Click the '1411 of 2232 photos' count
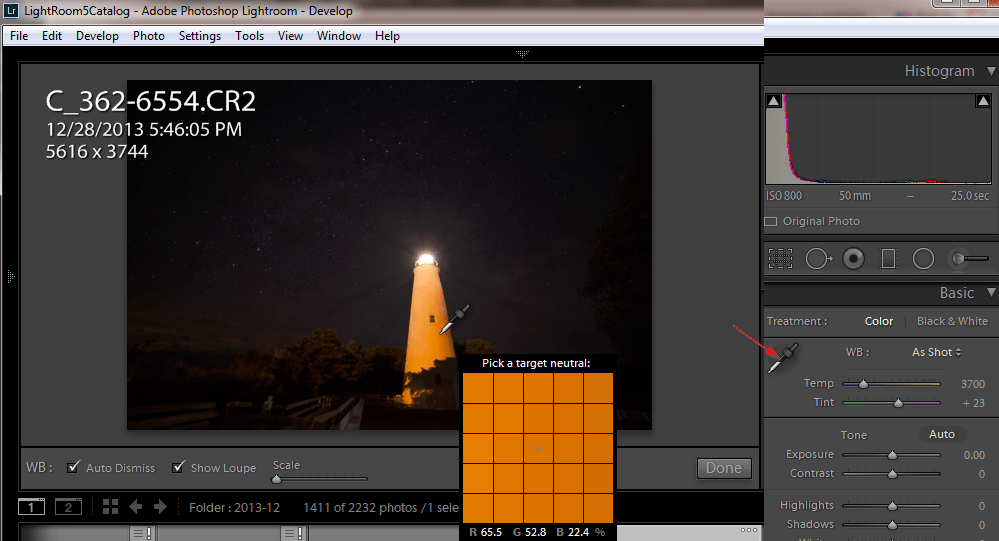This screenshot has height=541, width=999. pos(360,507)
